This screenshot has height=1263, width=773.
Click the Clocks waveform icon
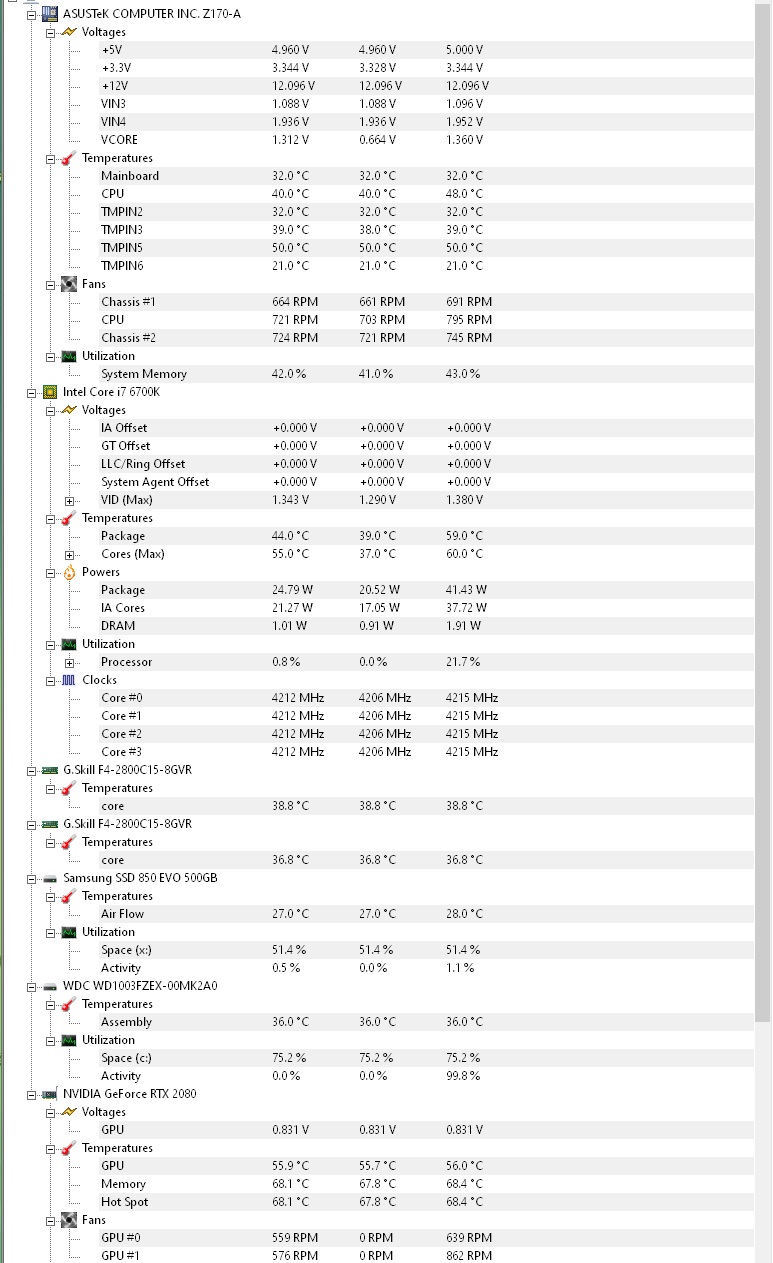point(69,680)
